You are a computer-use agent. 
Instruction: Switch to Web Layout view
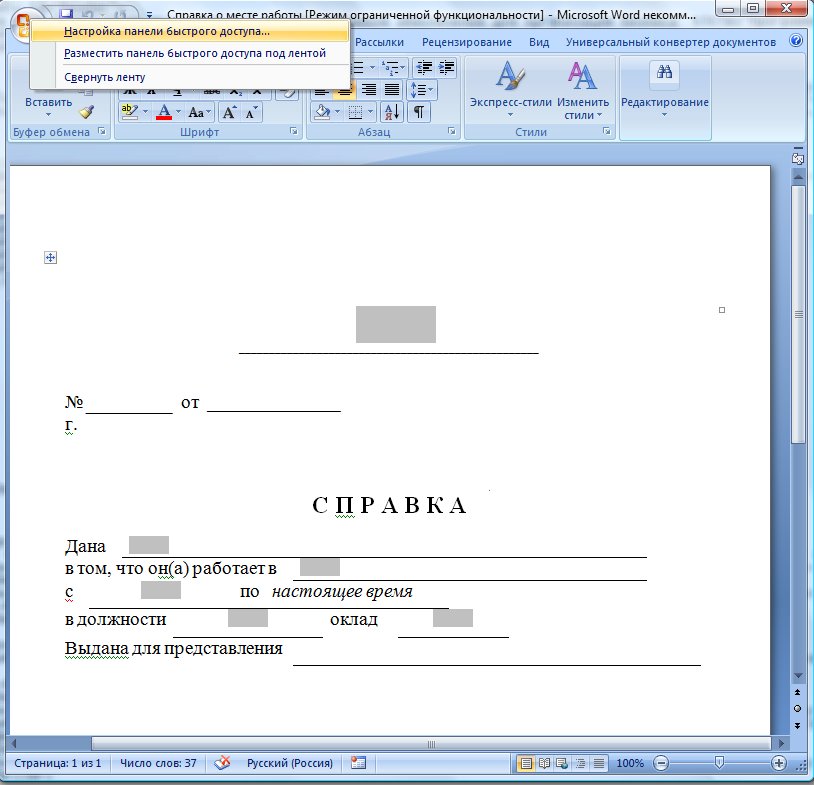(562, 763)
